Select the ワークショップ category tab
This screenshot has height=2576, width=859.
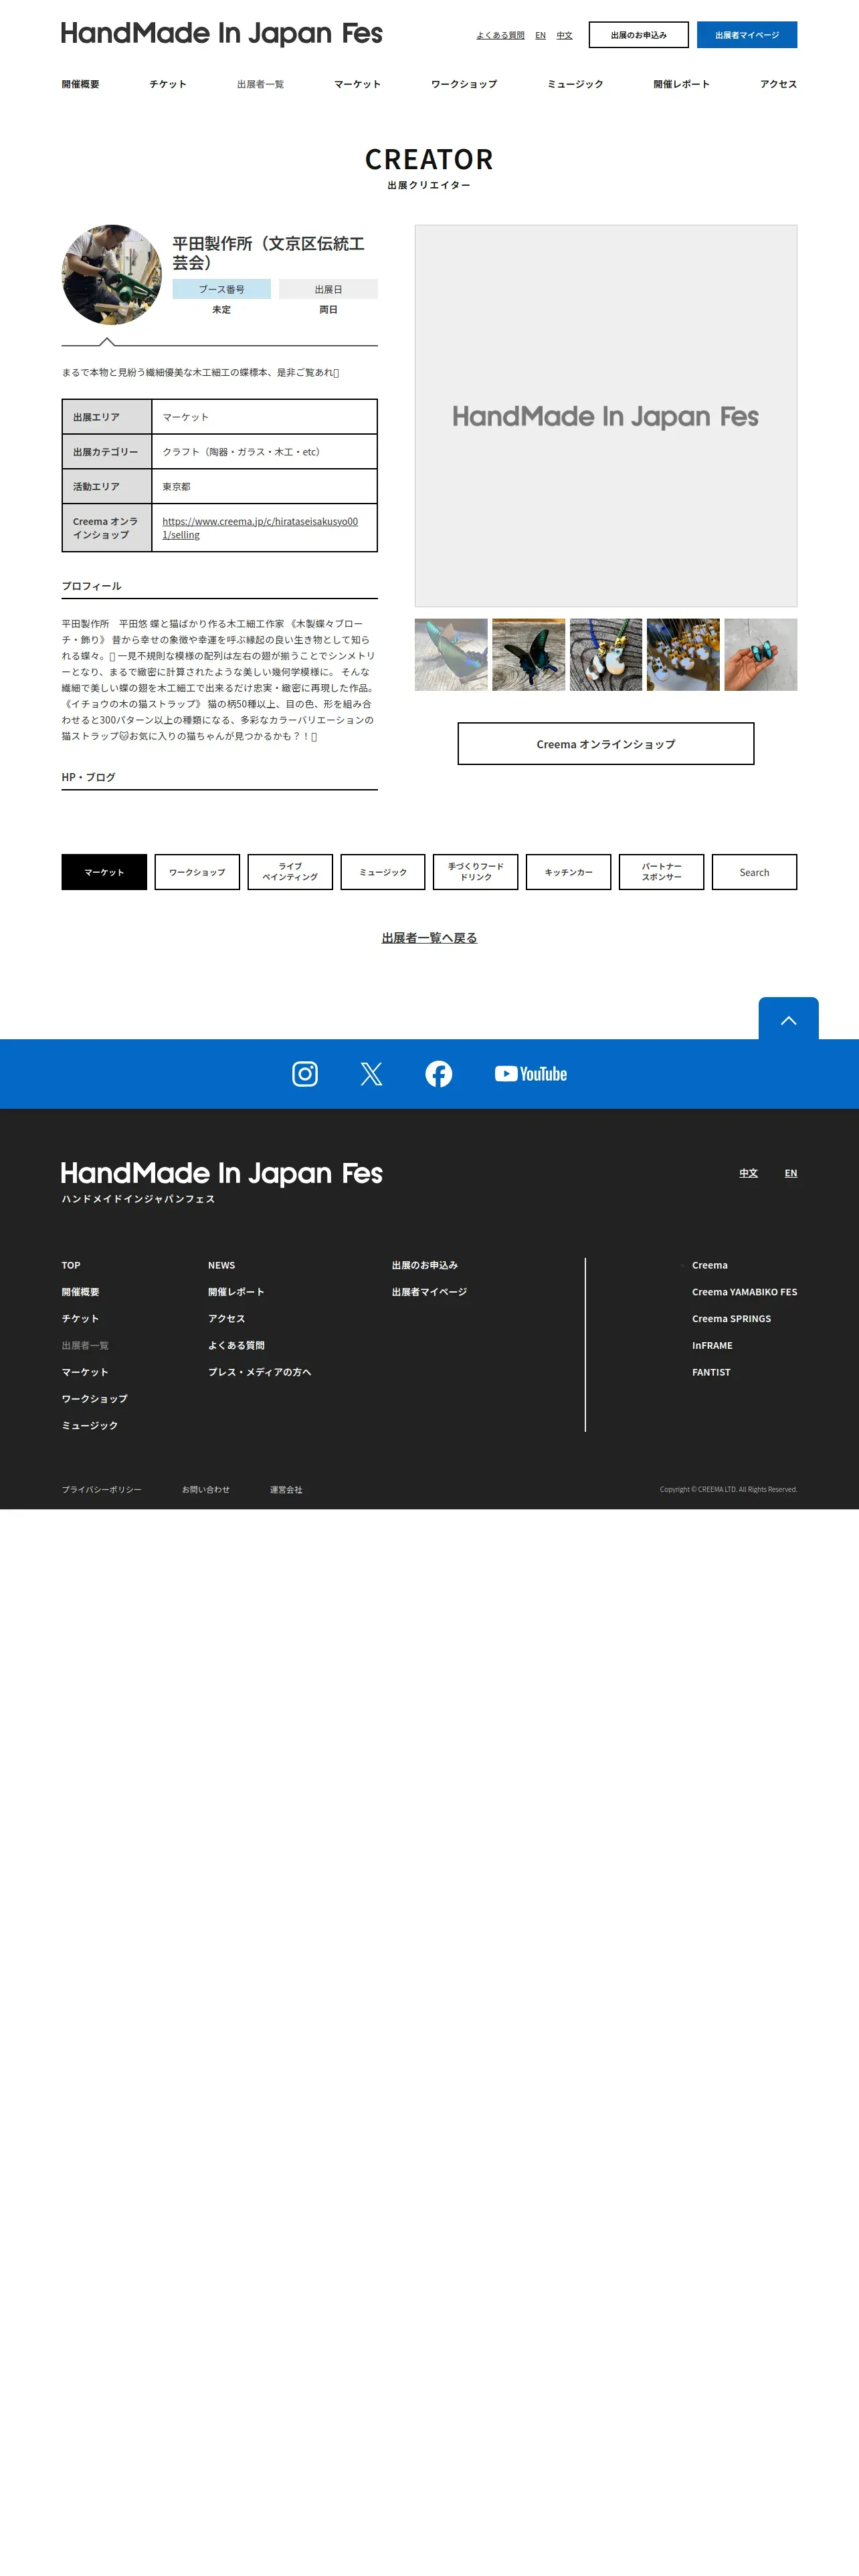(x=197, y=872)
